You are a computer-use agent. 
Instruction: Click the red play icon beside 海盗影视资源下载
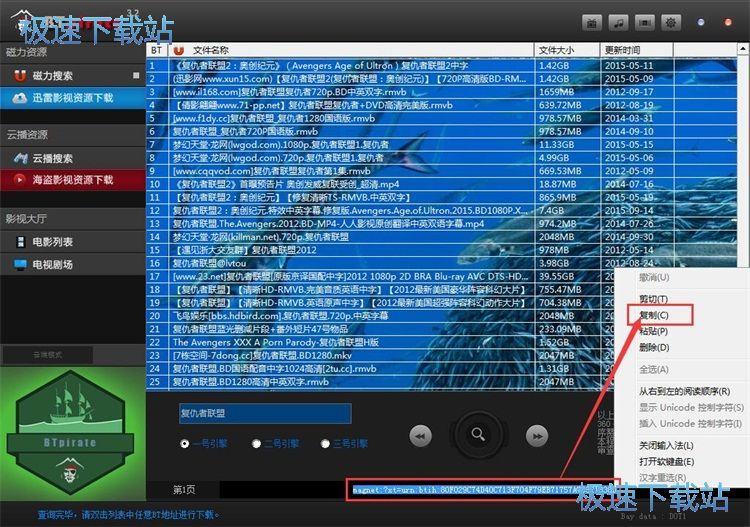coord(20,180)
